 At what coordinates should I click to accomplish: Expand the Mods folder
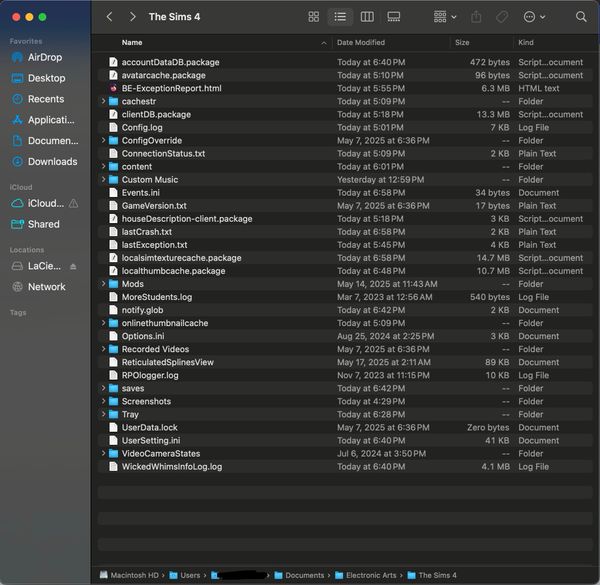103,284
